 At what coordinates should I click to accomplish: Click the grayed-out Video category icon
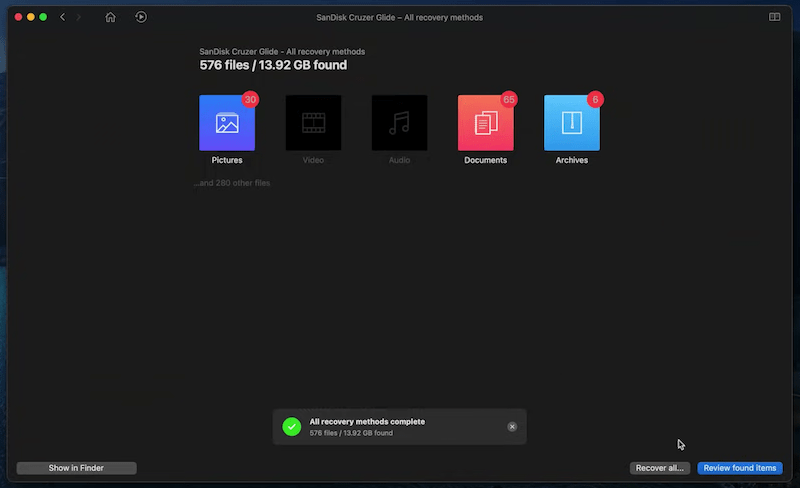pos(313,123)
